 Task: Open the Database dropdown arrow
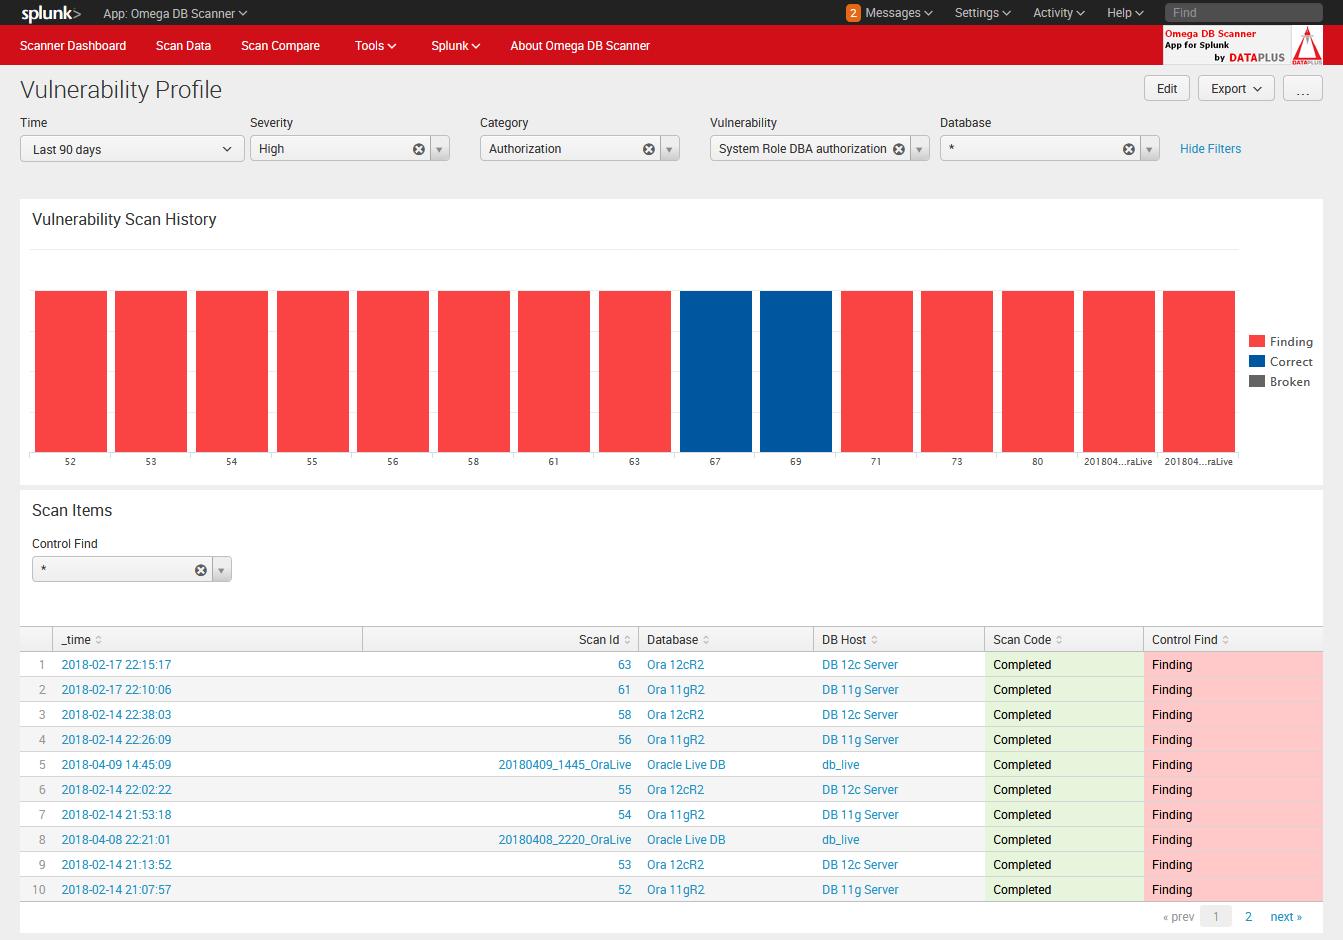coord(1148,147)
